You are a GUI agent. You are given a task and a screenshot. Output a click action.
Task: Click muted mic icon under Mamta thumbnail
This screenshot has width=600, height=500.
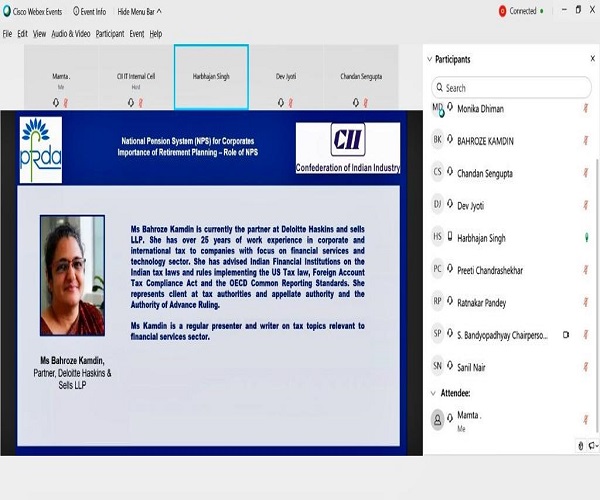tap(65, 103)
